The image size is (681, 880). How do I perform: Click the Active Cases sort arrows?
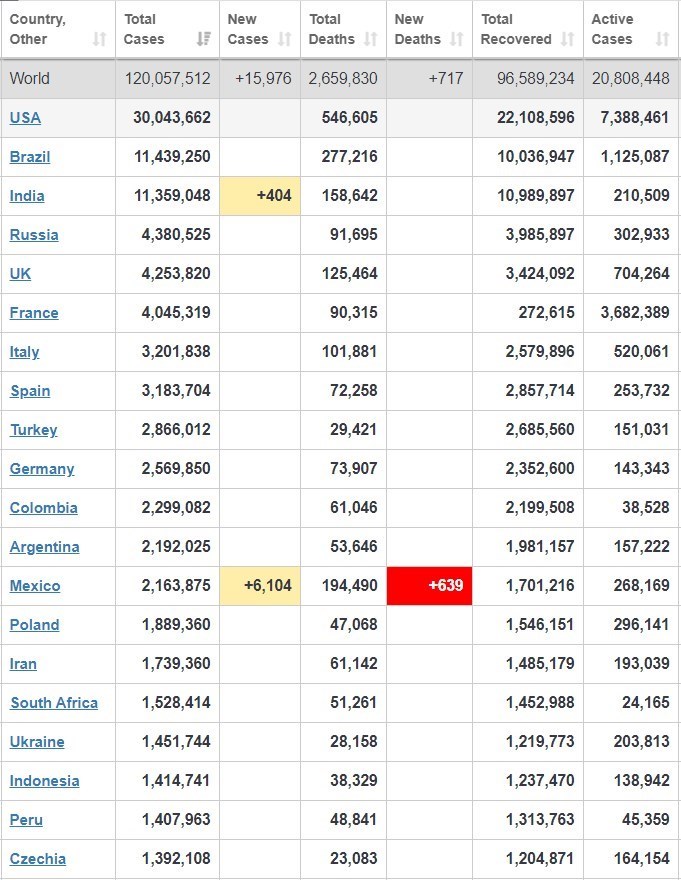click(662, 39)
